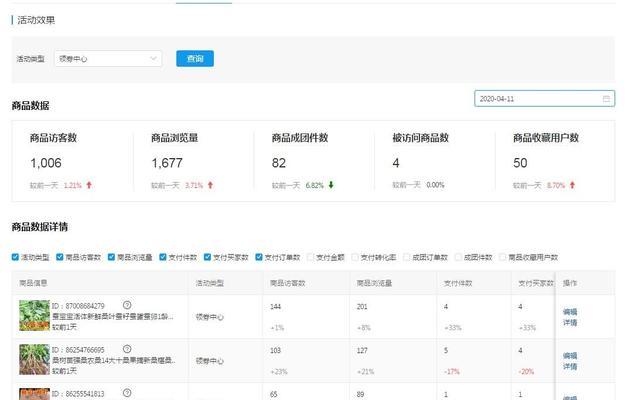Enable the 支付金额 column checkbox
638x400 pixels.
[311, 257]
